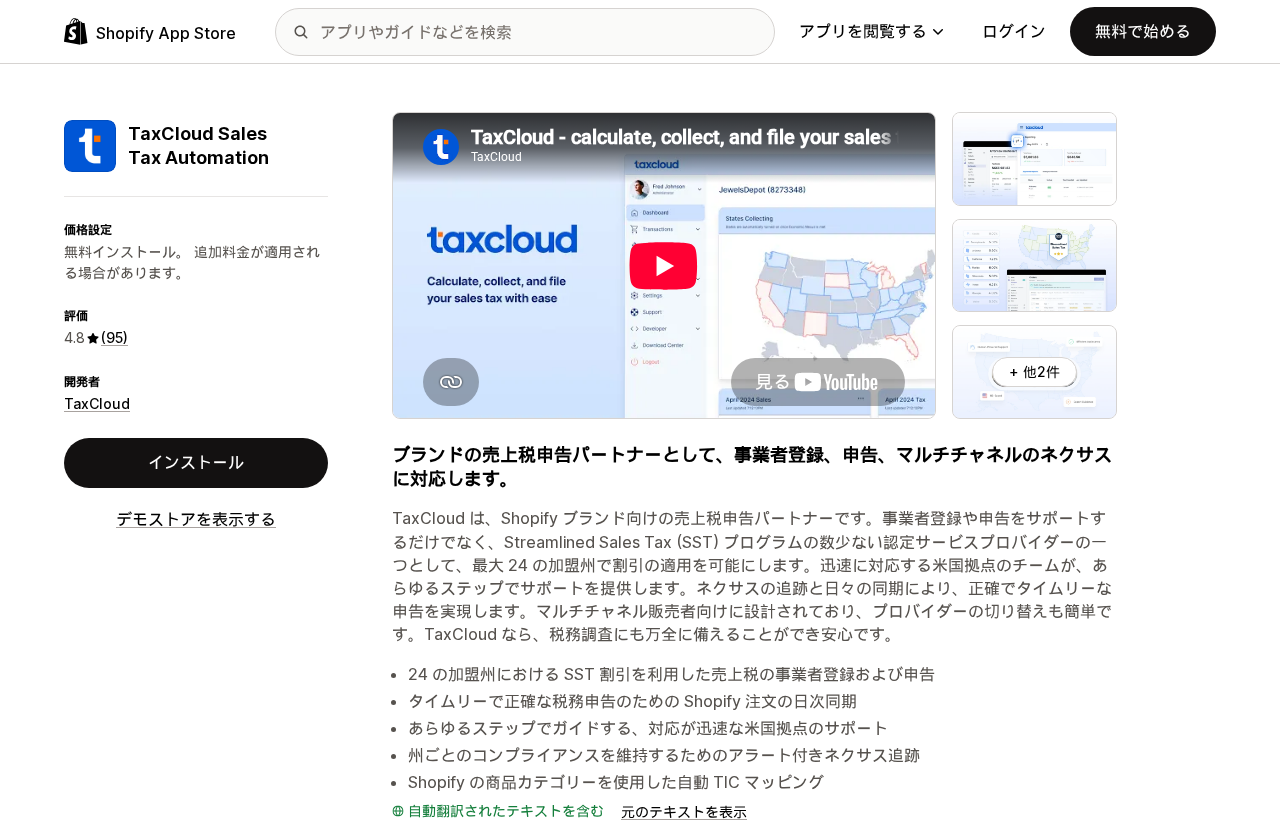Click the 無料で始める button
1280x820 pixels.
click(1143, 32)
